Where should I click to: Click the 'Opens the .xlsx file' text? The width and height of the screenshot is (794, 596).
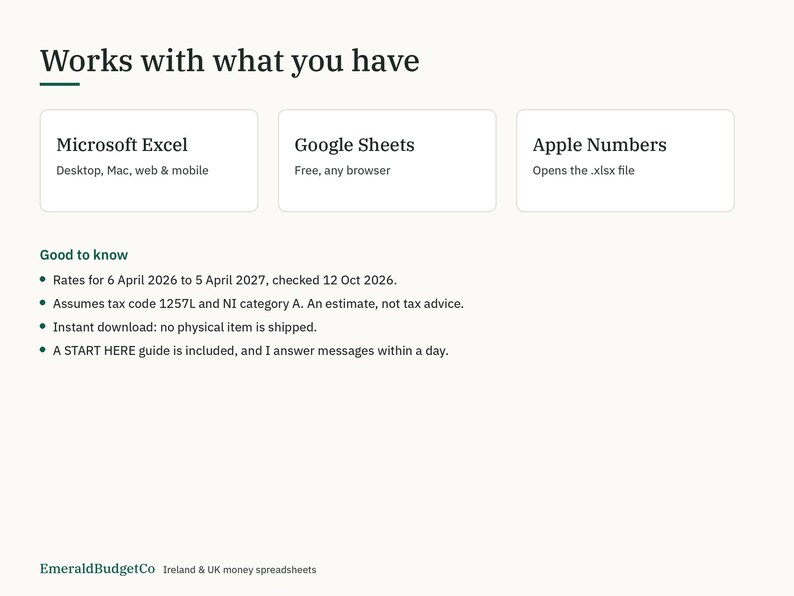point(583,171)
